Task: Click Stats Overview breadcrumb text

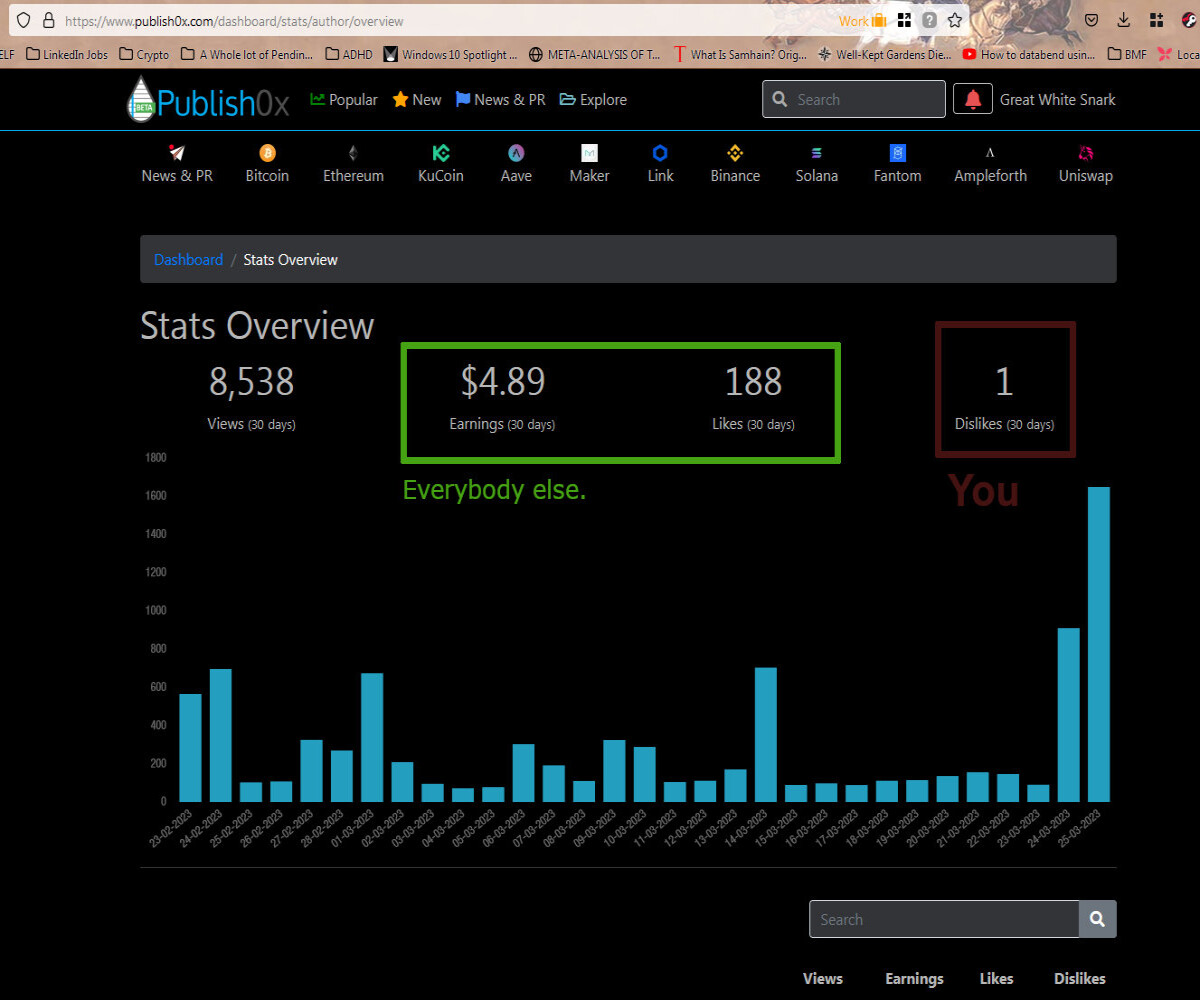Action: tap(290, 259)
